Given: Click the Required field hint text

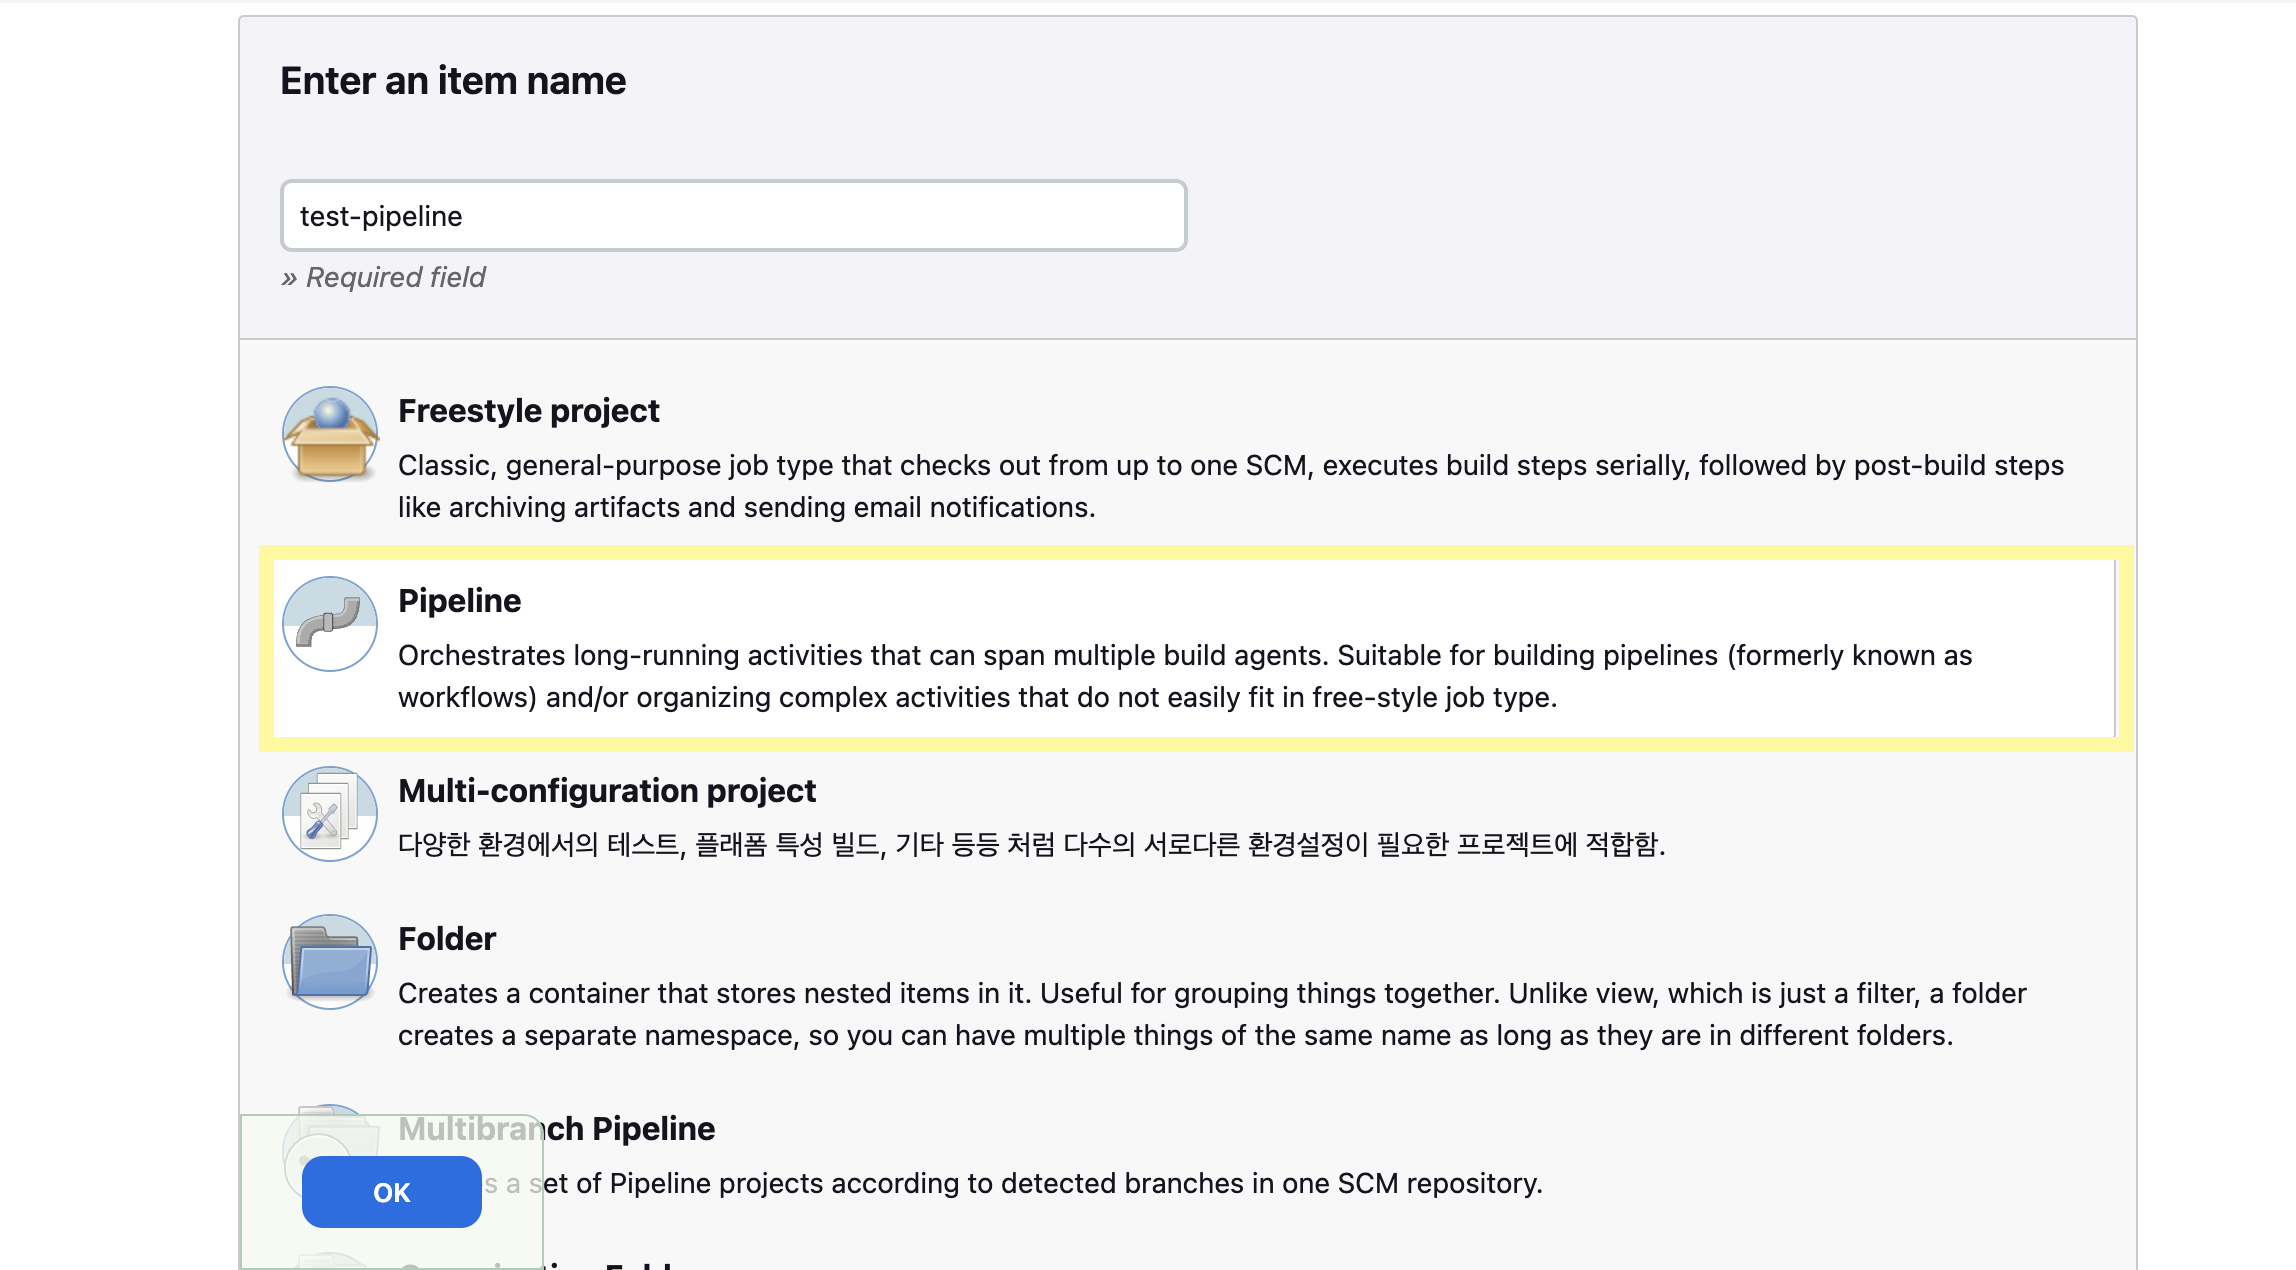Looking at the screenshot, I should [x=383, y=277].
